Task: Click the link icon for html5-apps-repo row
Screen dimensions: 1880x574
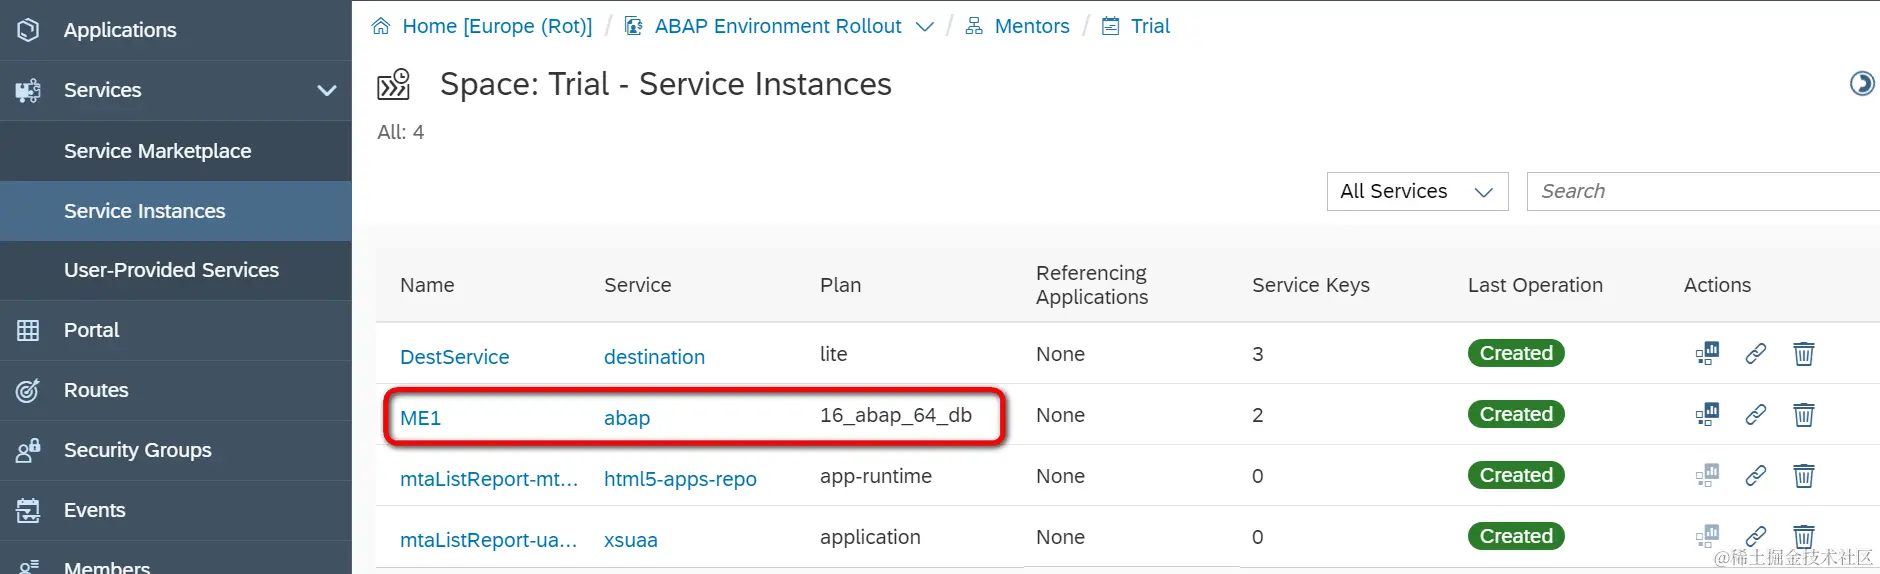Action: pyautogui.click(x=1755, y=476)
